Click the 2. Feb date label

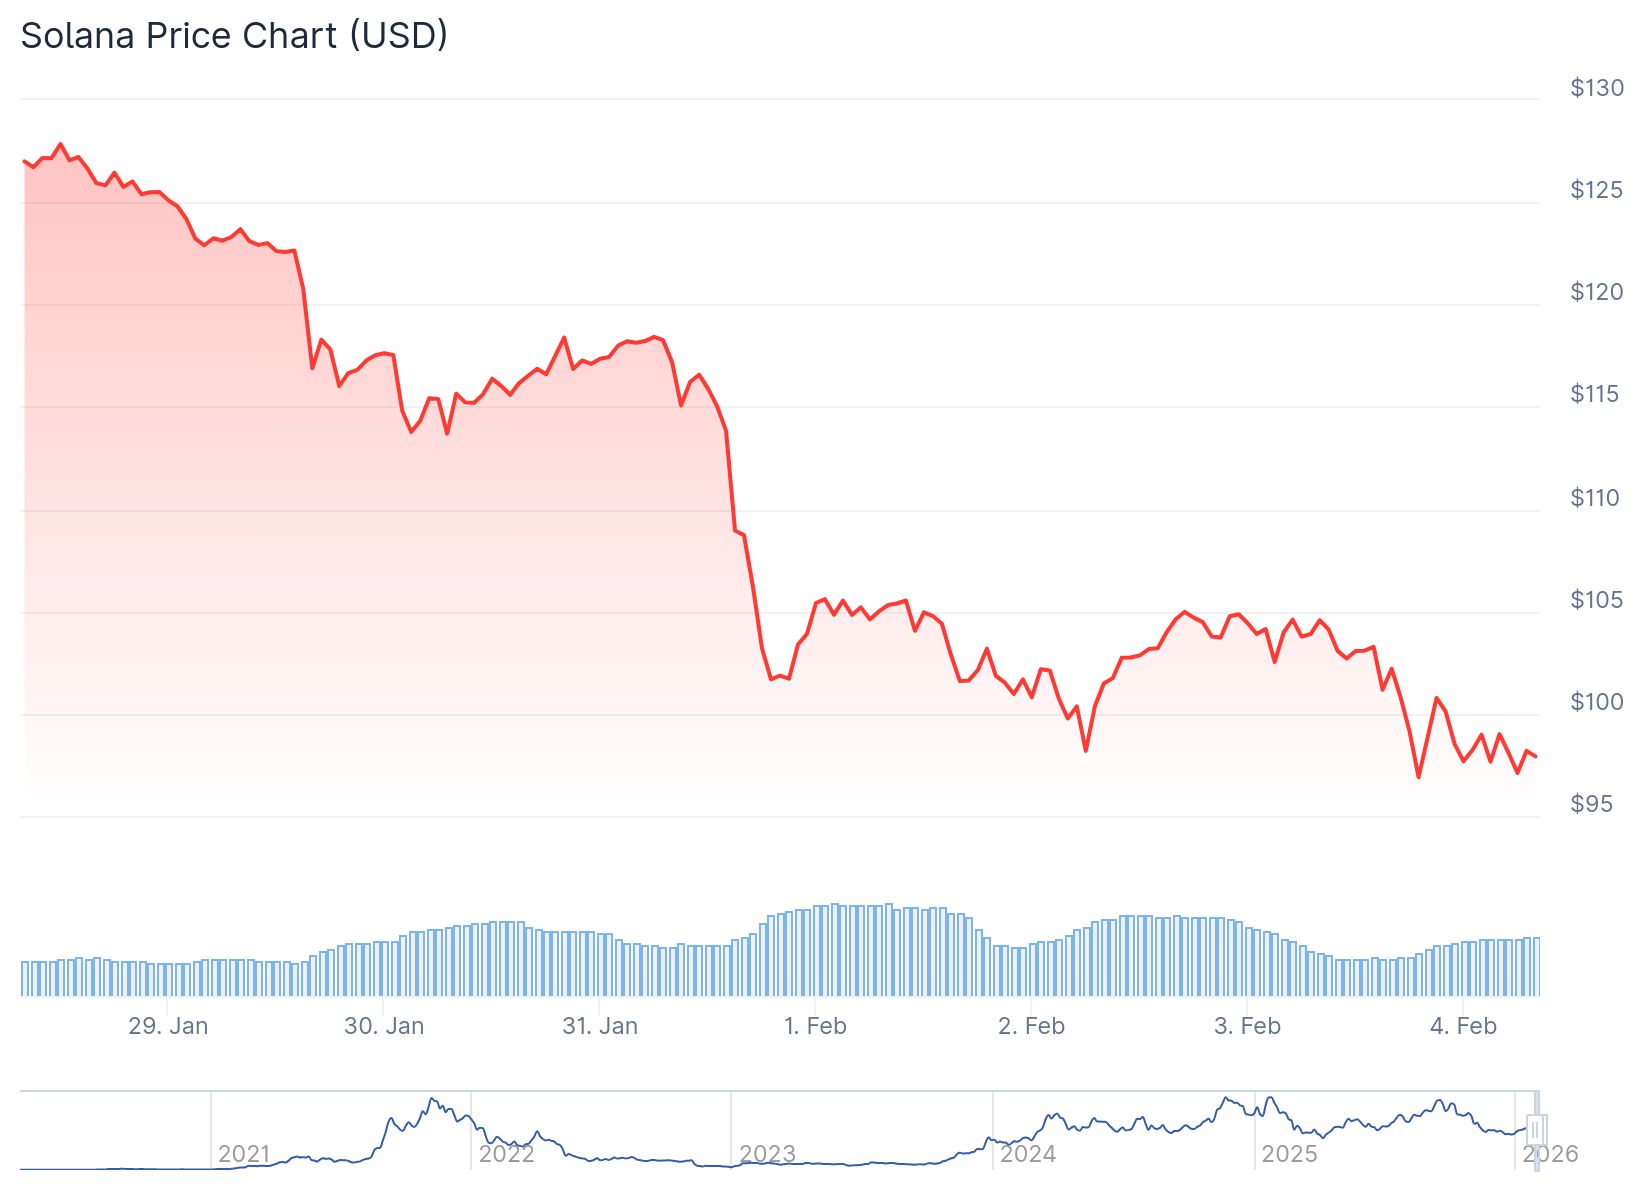coord(1031,1026)
